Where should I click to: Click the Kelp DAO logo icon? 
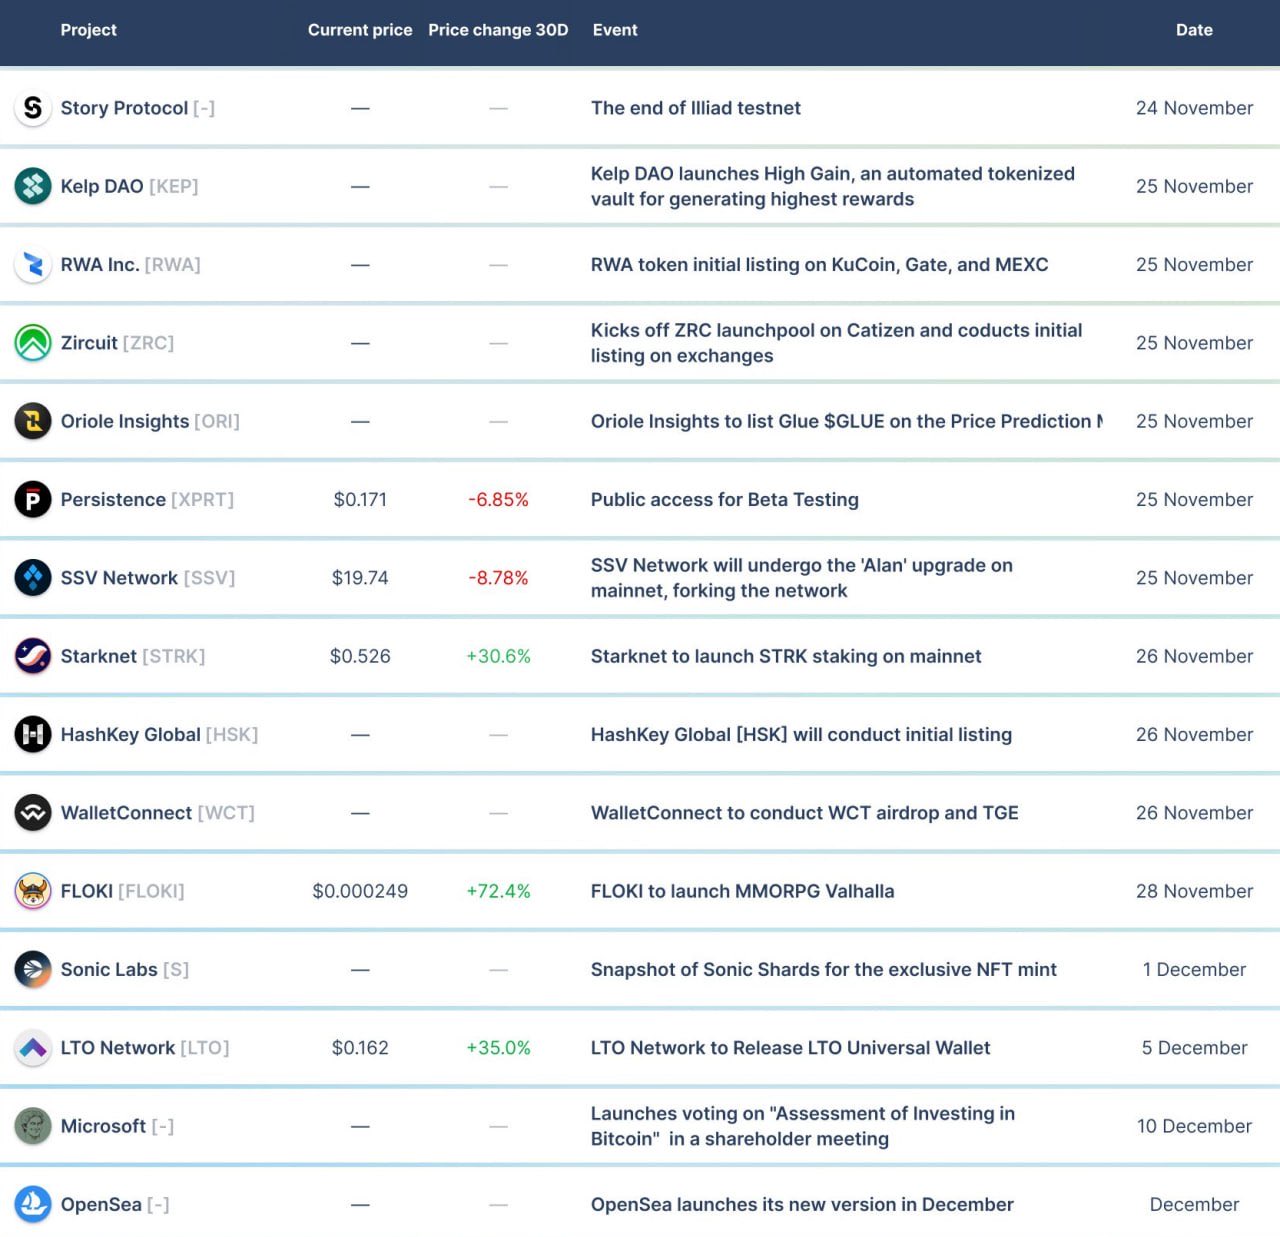(33, 186)
